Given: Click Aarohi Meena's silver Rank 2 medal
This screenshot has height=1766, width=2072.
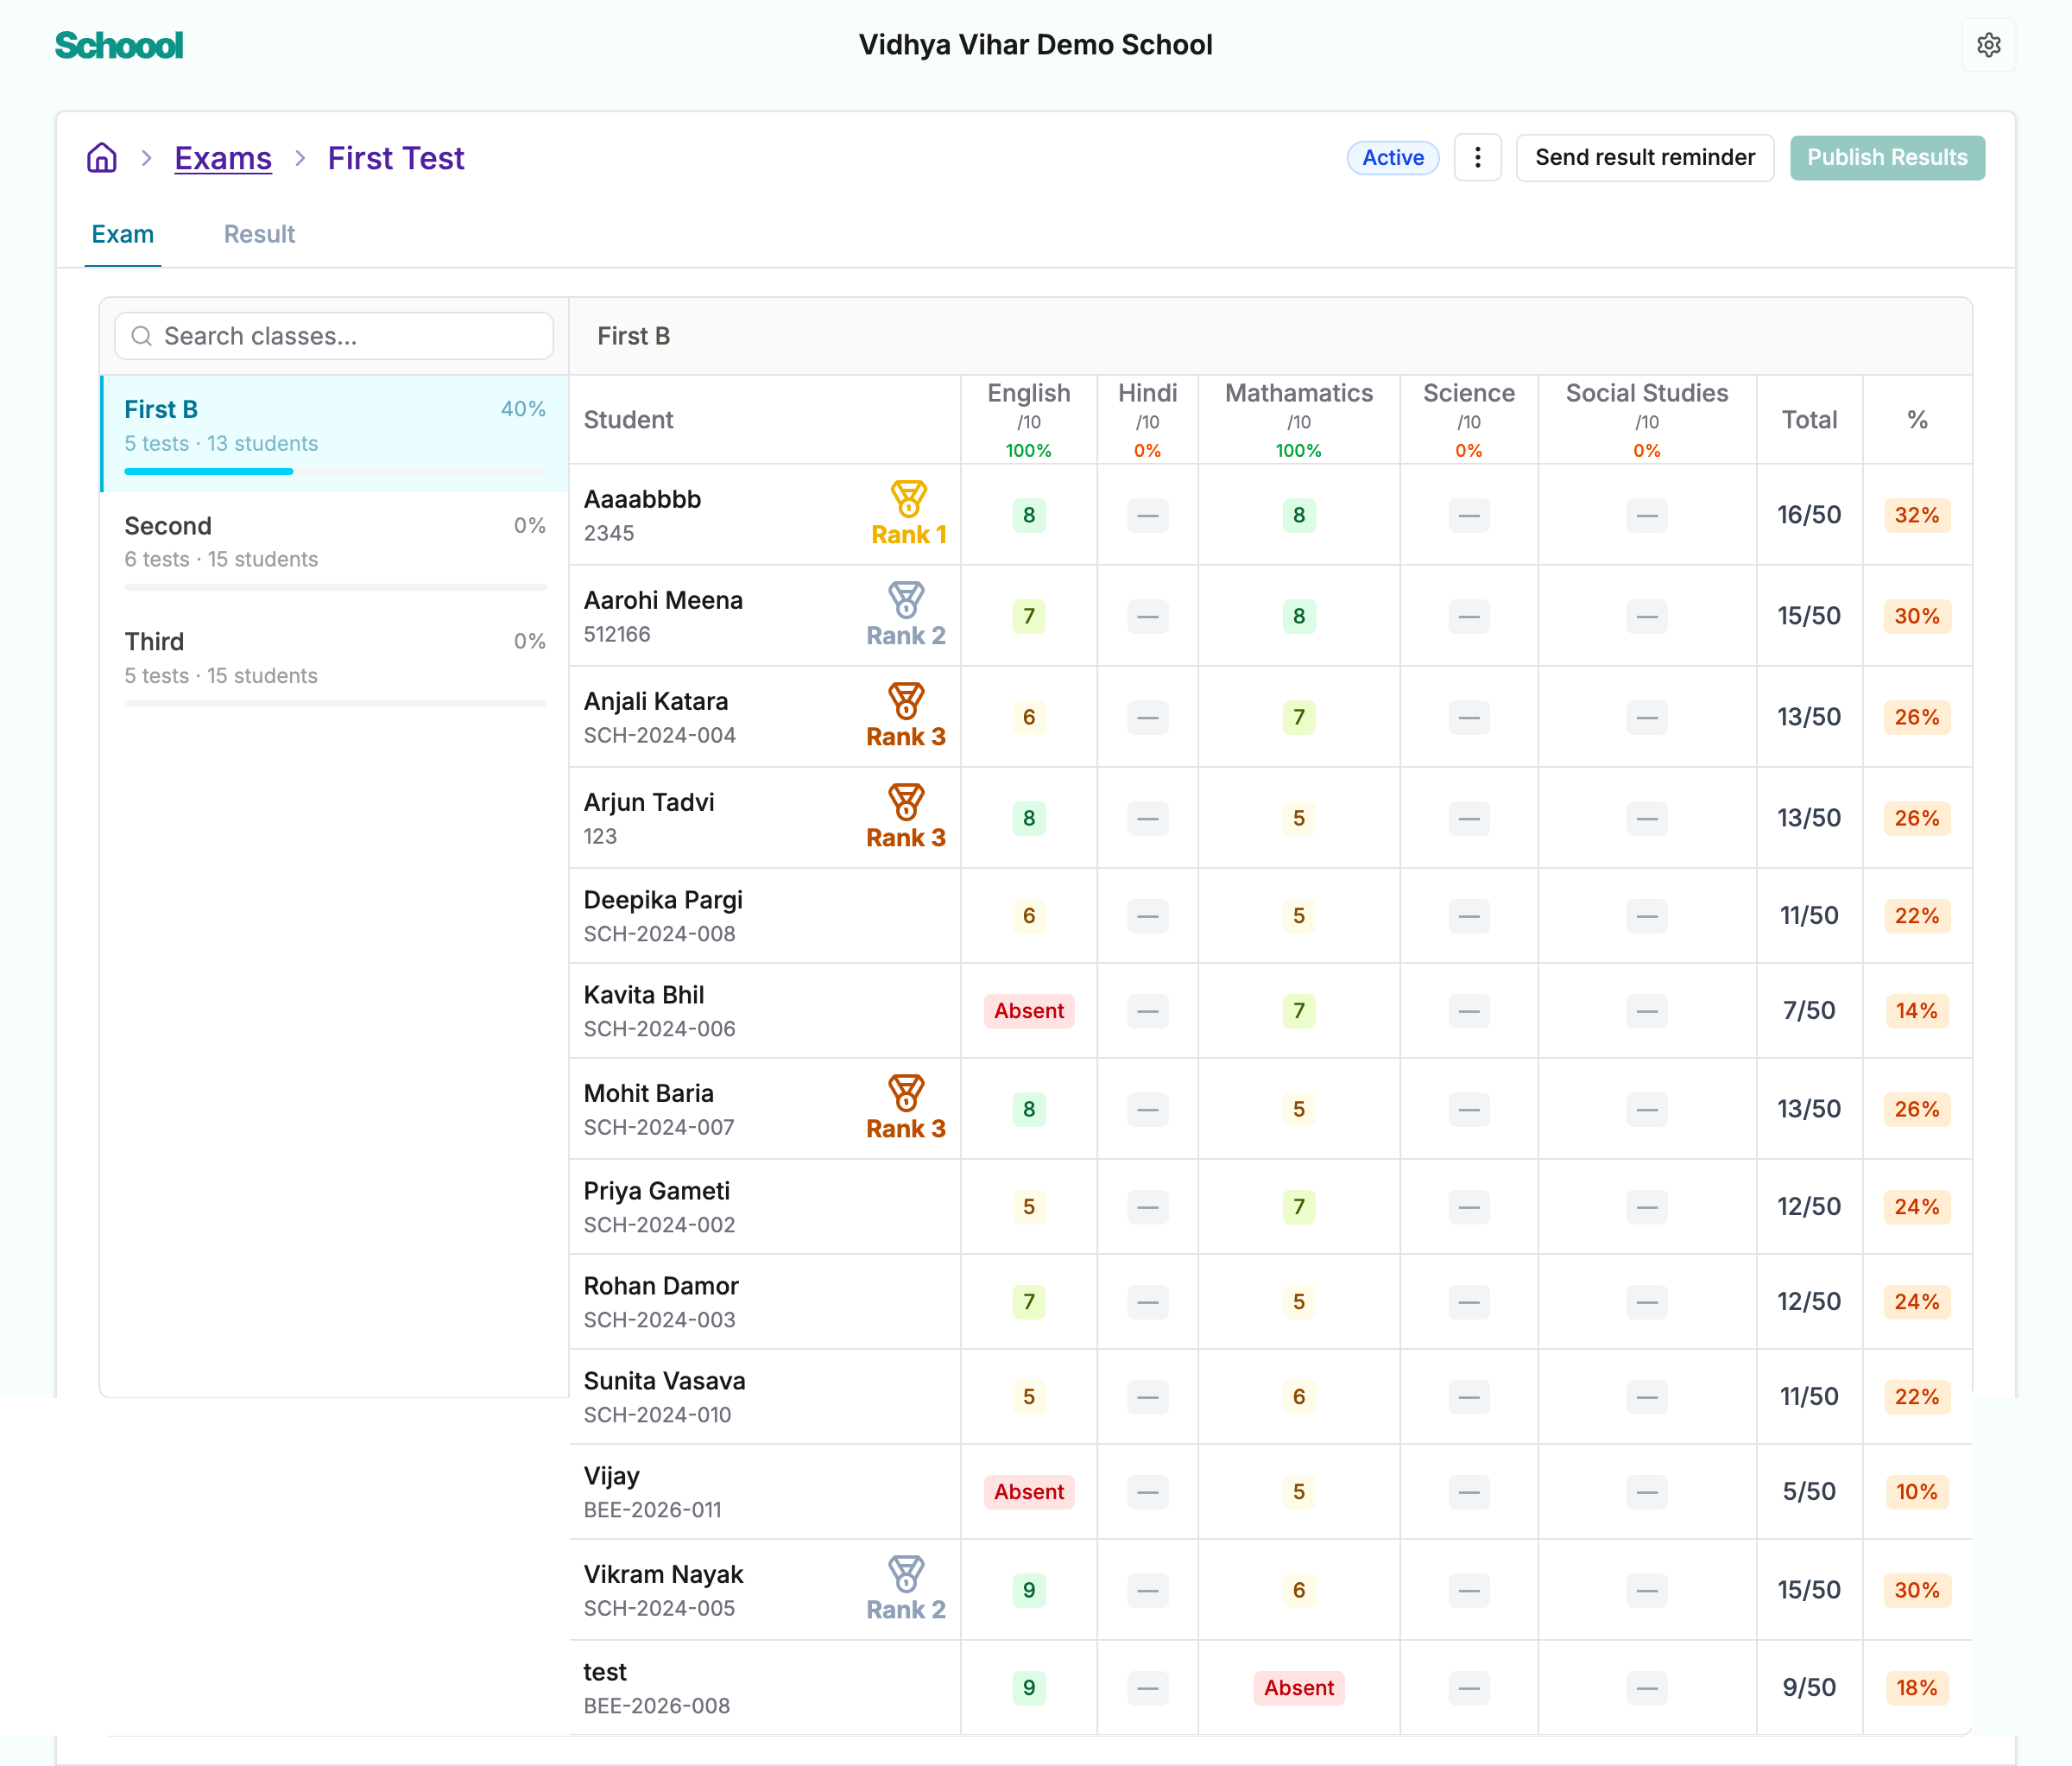Looking at the screenshot, I should (906, 599).
